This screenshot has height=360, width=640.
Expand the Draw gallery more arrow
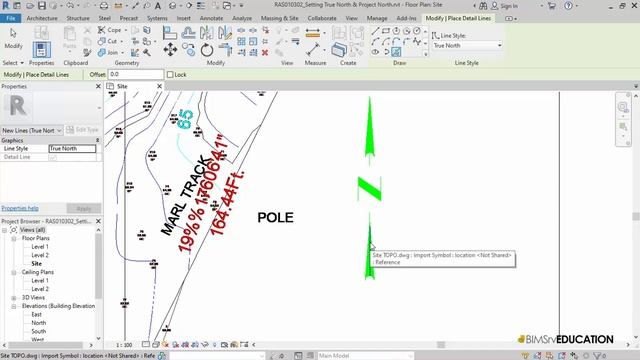[x=425, y=54]
